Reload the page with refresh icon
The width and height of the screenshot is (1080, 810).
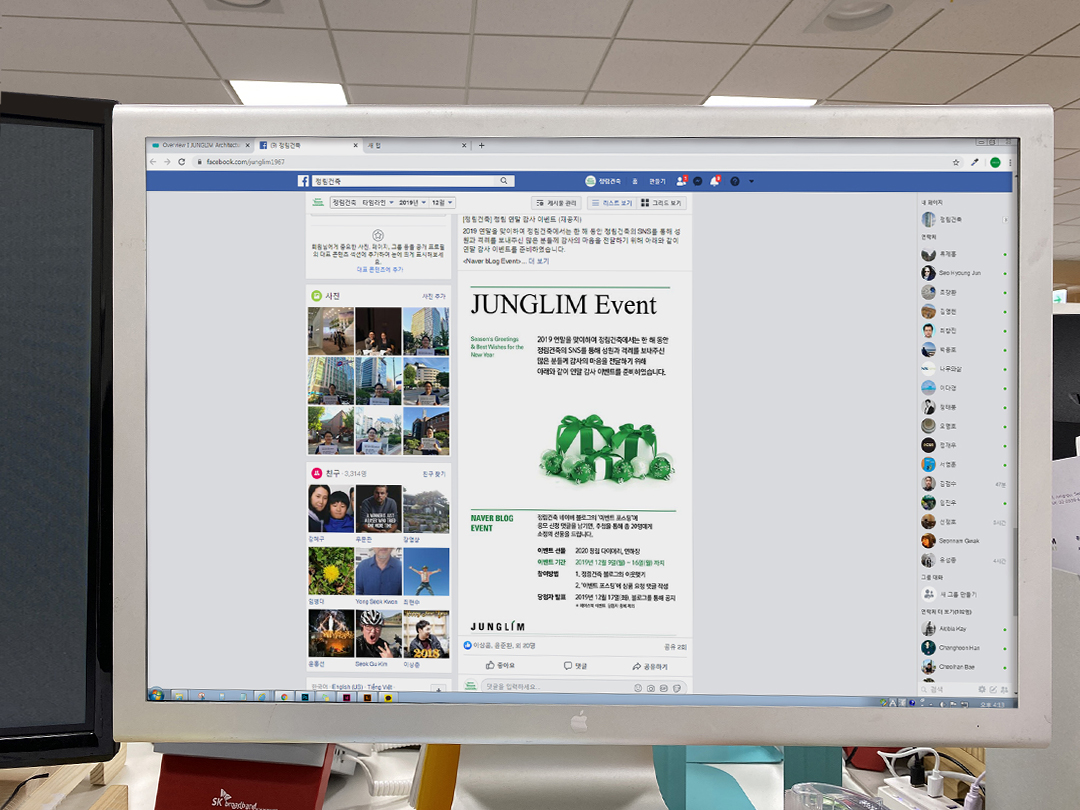click(182, 162)
